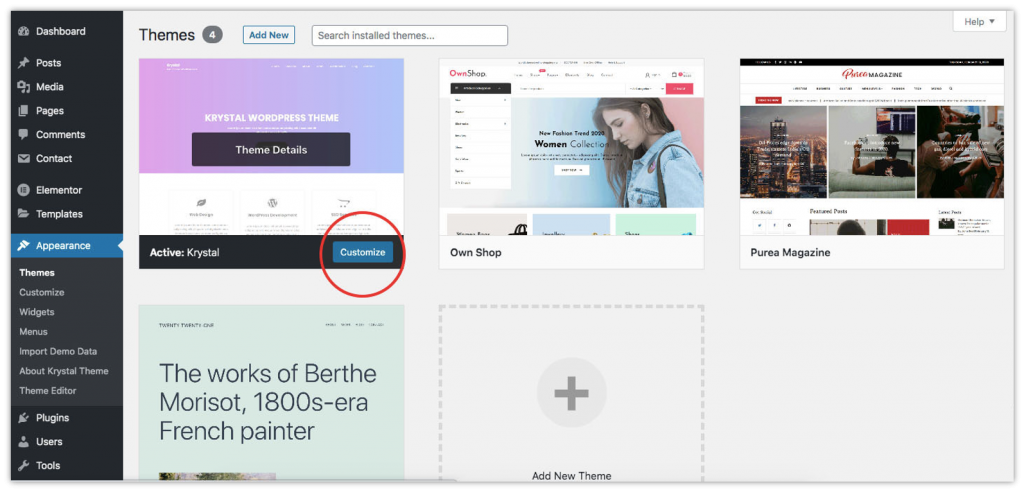Image resolution: width=1024 pixels, height=492 pixels.
Task: Click the Search installed themes field
Action: 409,35
